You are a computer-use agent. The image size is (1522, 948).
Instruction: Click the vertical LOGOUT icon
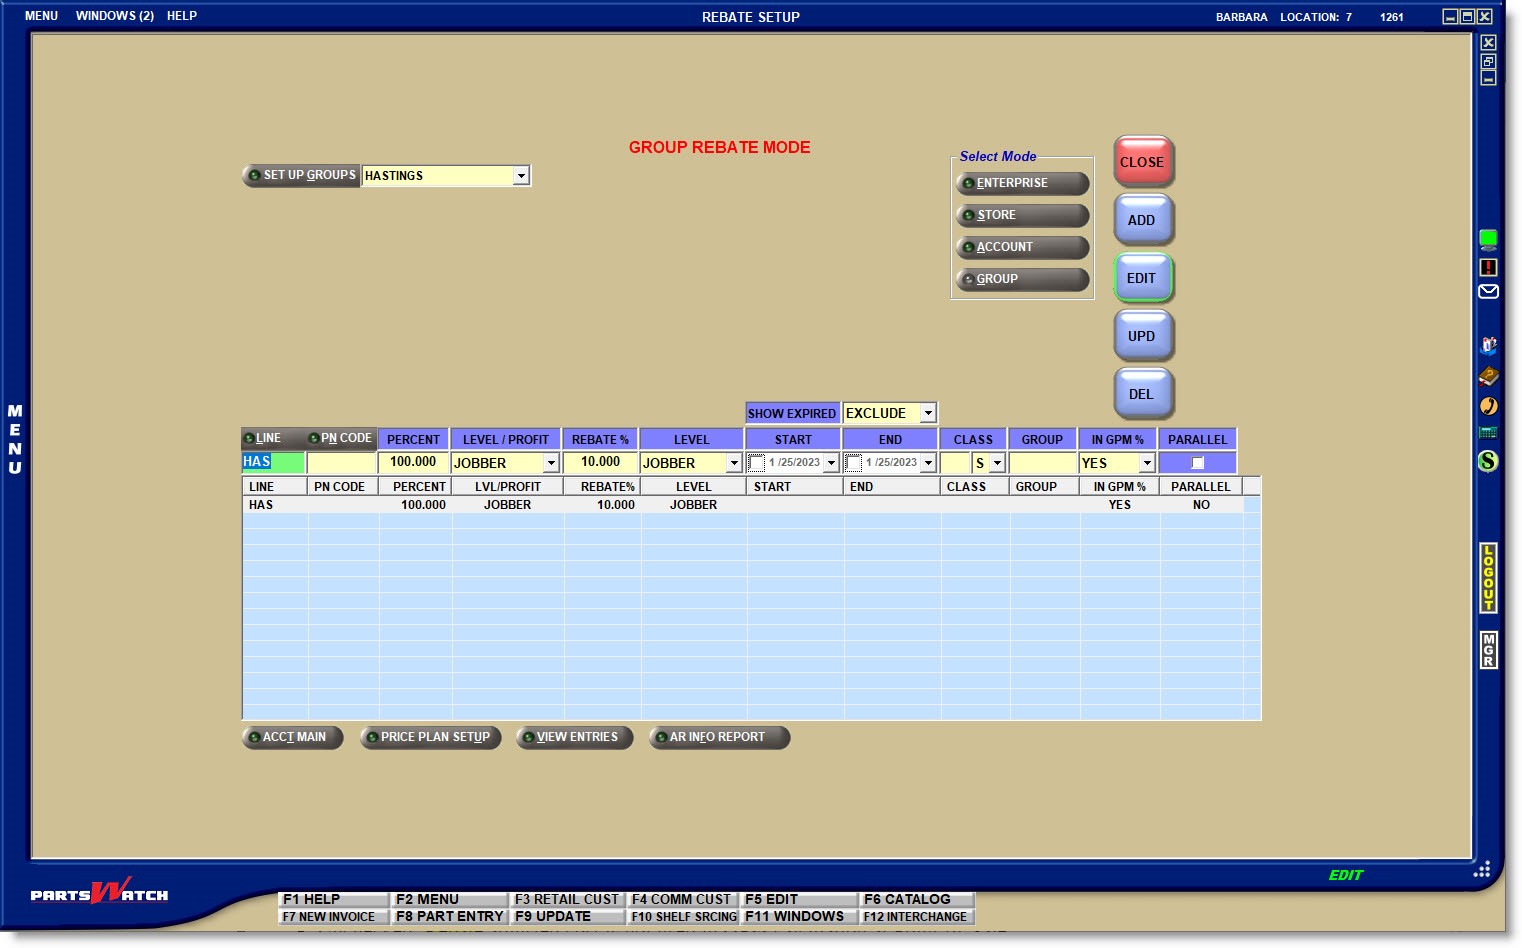(1488, 578)
